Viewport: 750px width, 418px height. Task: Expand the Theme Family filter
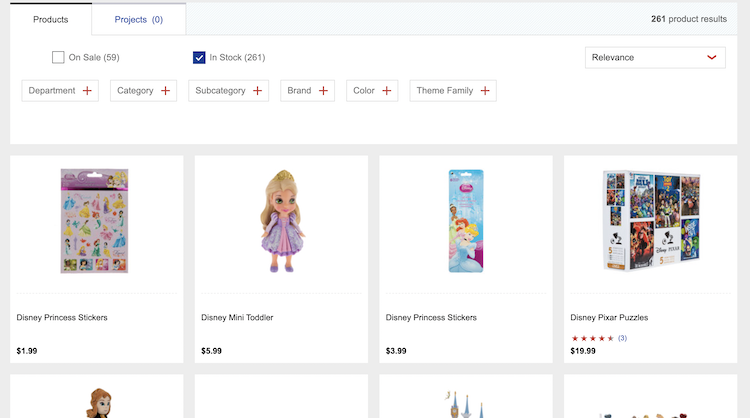[453, 90]
